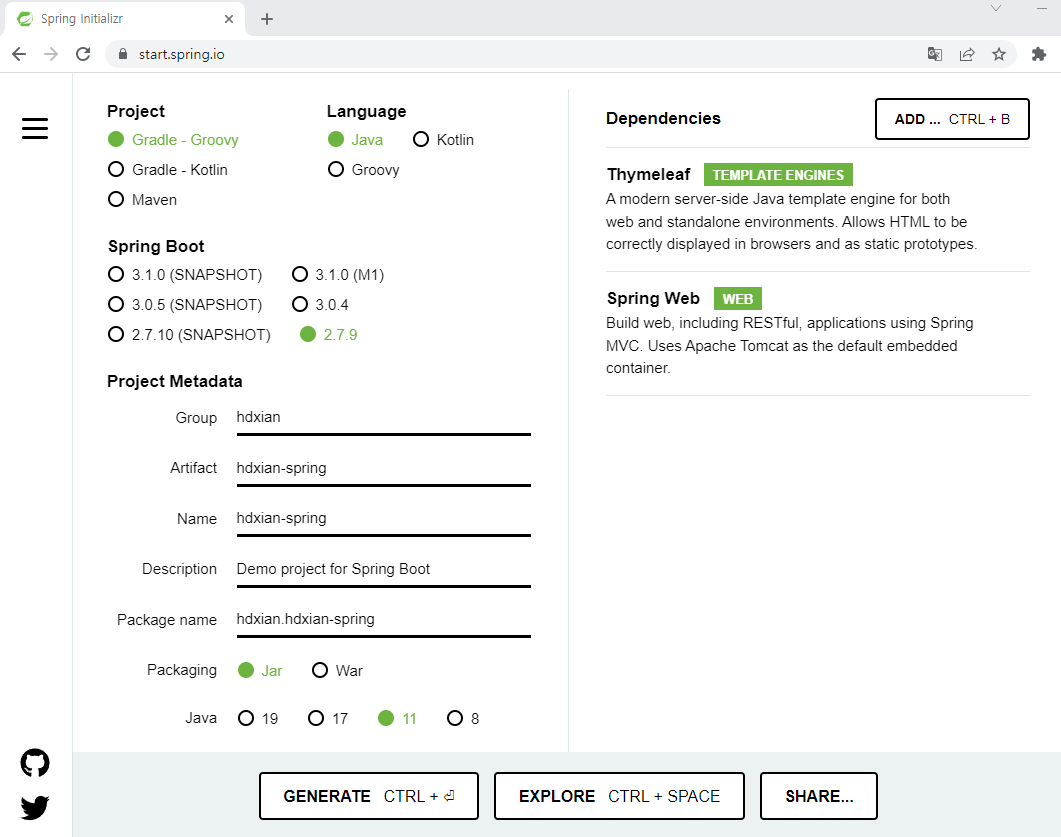Bookmark page with the star icon
The width and height of the screenshot is (1061, 837).
[999, 54]
